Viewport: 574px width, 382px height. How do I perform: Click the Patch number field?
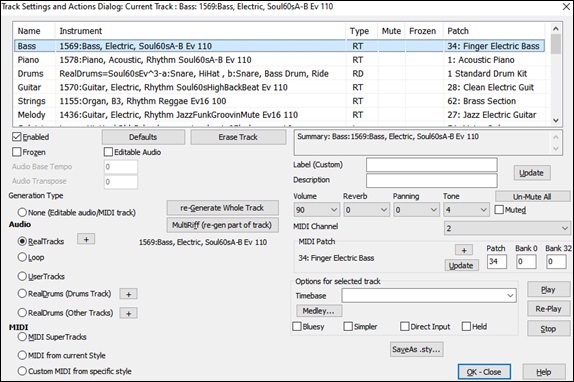tap(497, 262)
